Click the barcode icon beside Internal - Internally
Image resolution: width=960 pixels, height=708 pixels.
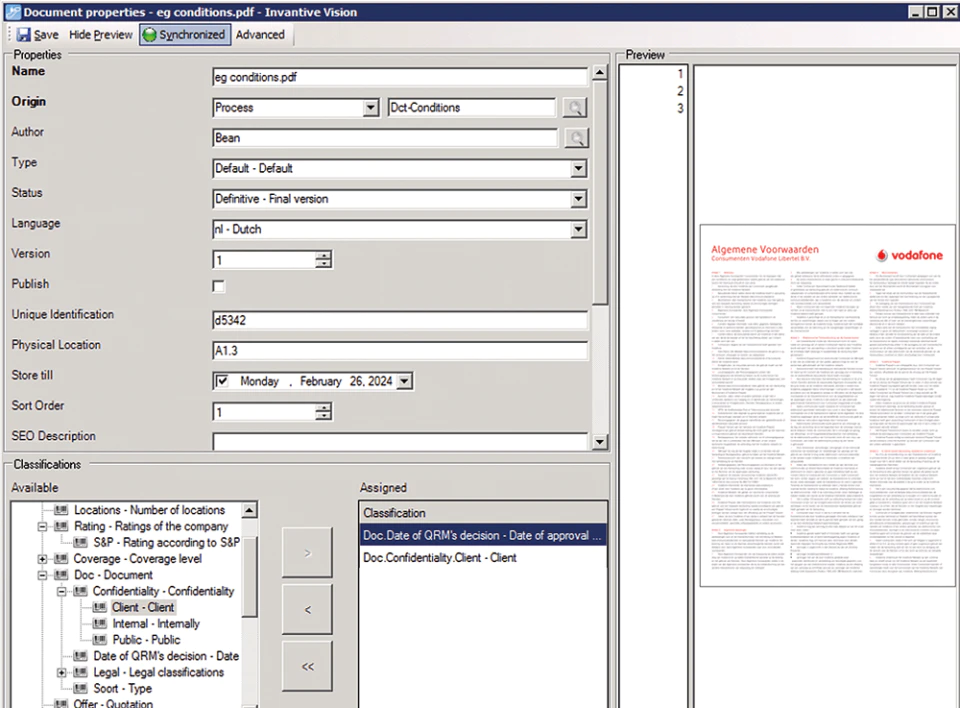pos(100,623)
